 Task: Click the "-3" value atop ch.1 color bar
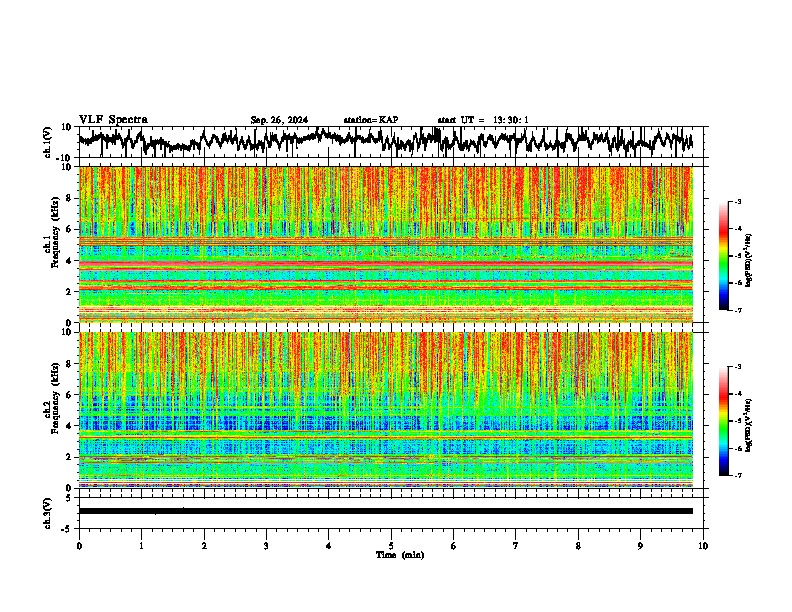(738, 201)
